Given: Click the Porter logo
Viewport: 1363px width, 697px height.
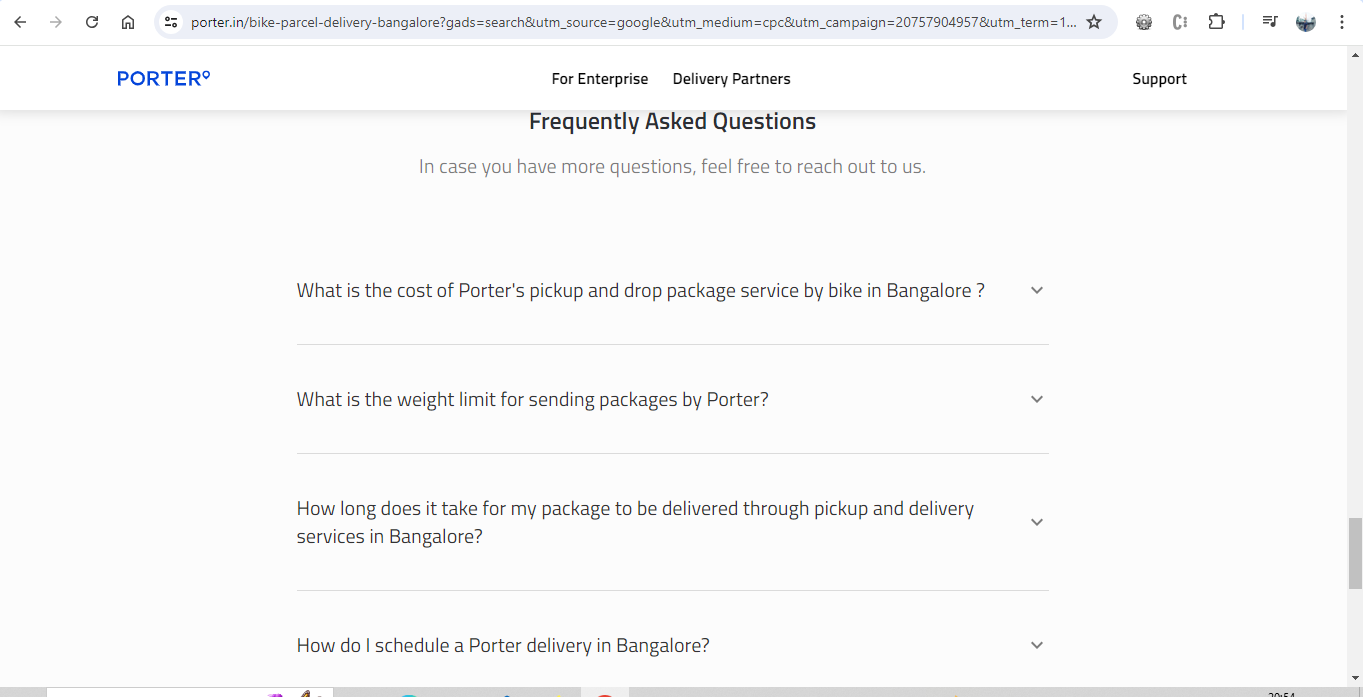Looking at the screenshot, I should [163, 79].
